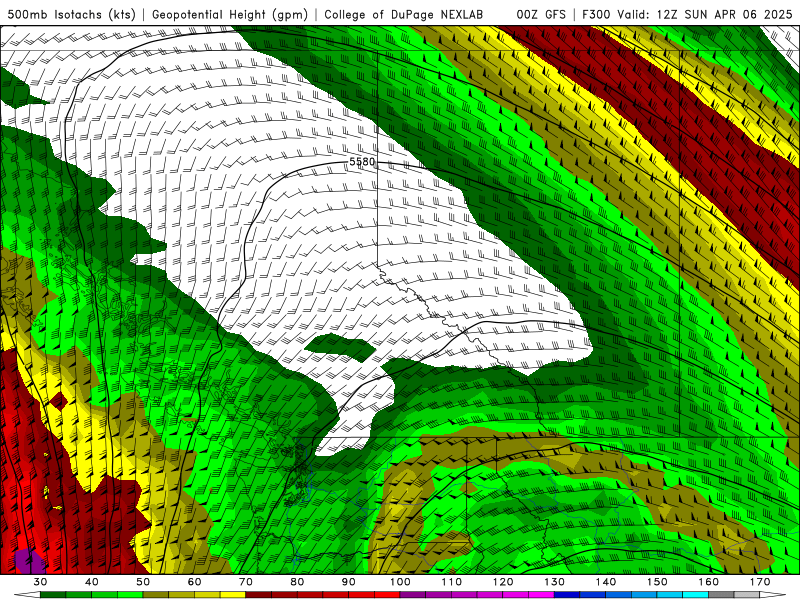This screenshot has width=800, height=600.
Task: Select the olive swatch starting at 50 kts
Action: point(156,595)
